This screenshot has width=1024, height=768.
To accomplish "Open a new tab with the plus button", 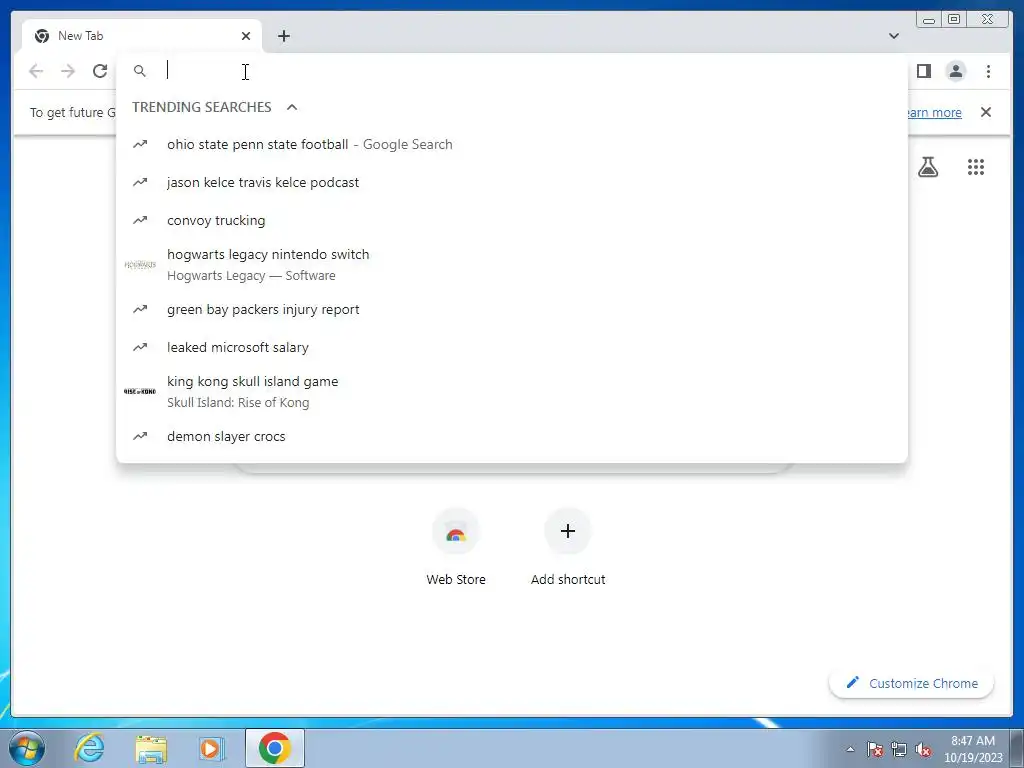I will [x=283, y=36].
